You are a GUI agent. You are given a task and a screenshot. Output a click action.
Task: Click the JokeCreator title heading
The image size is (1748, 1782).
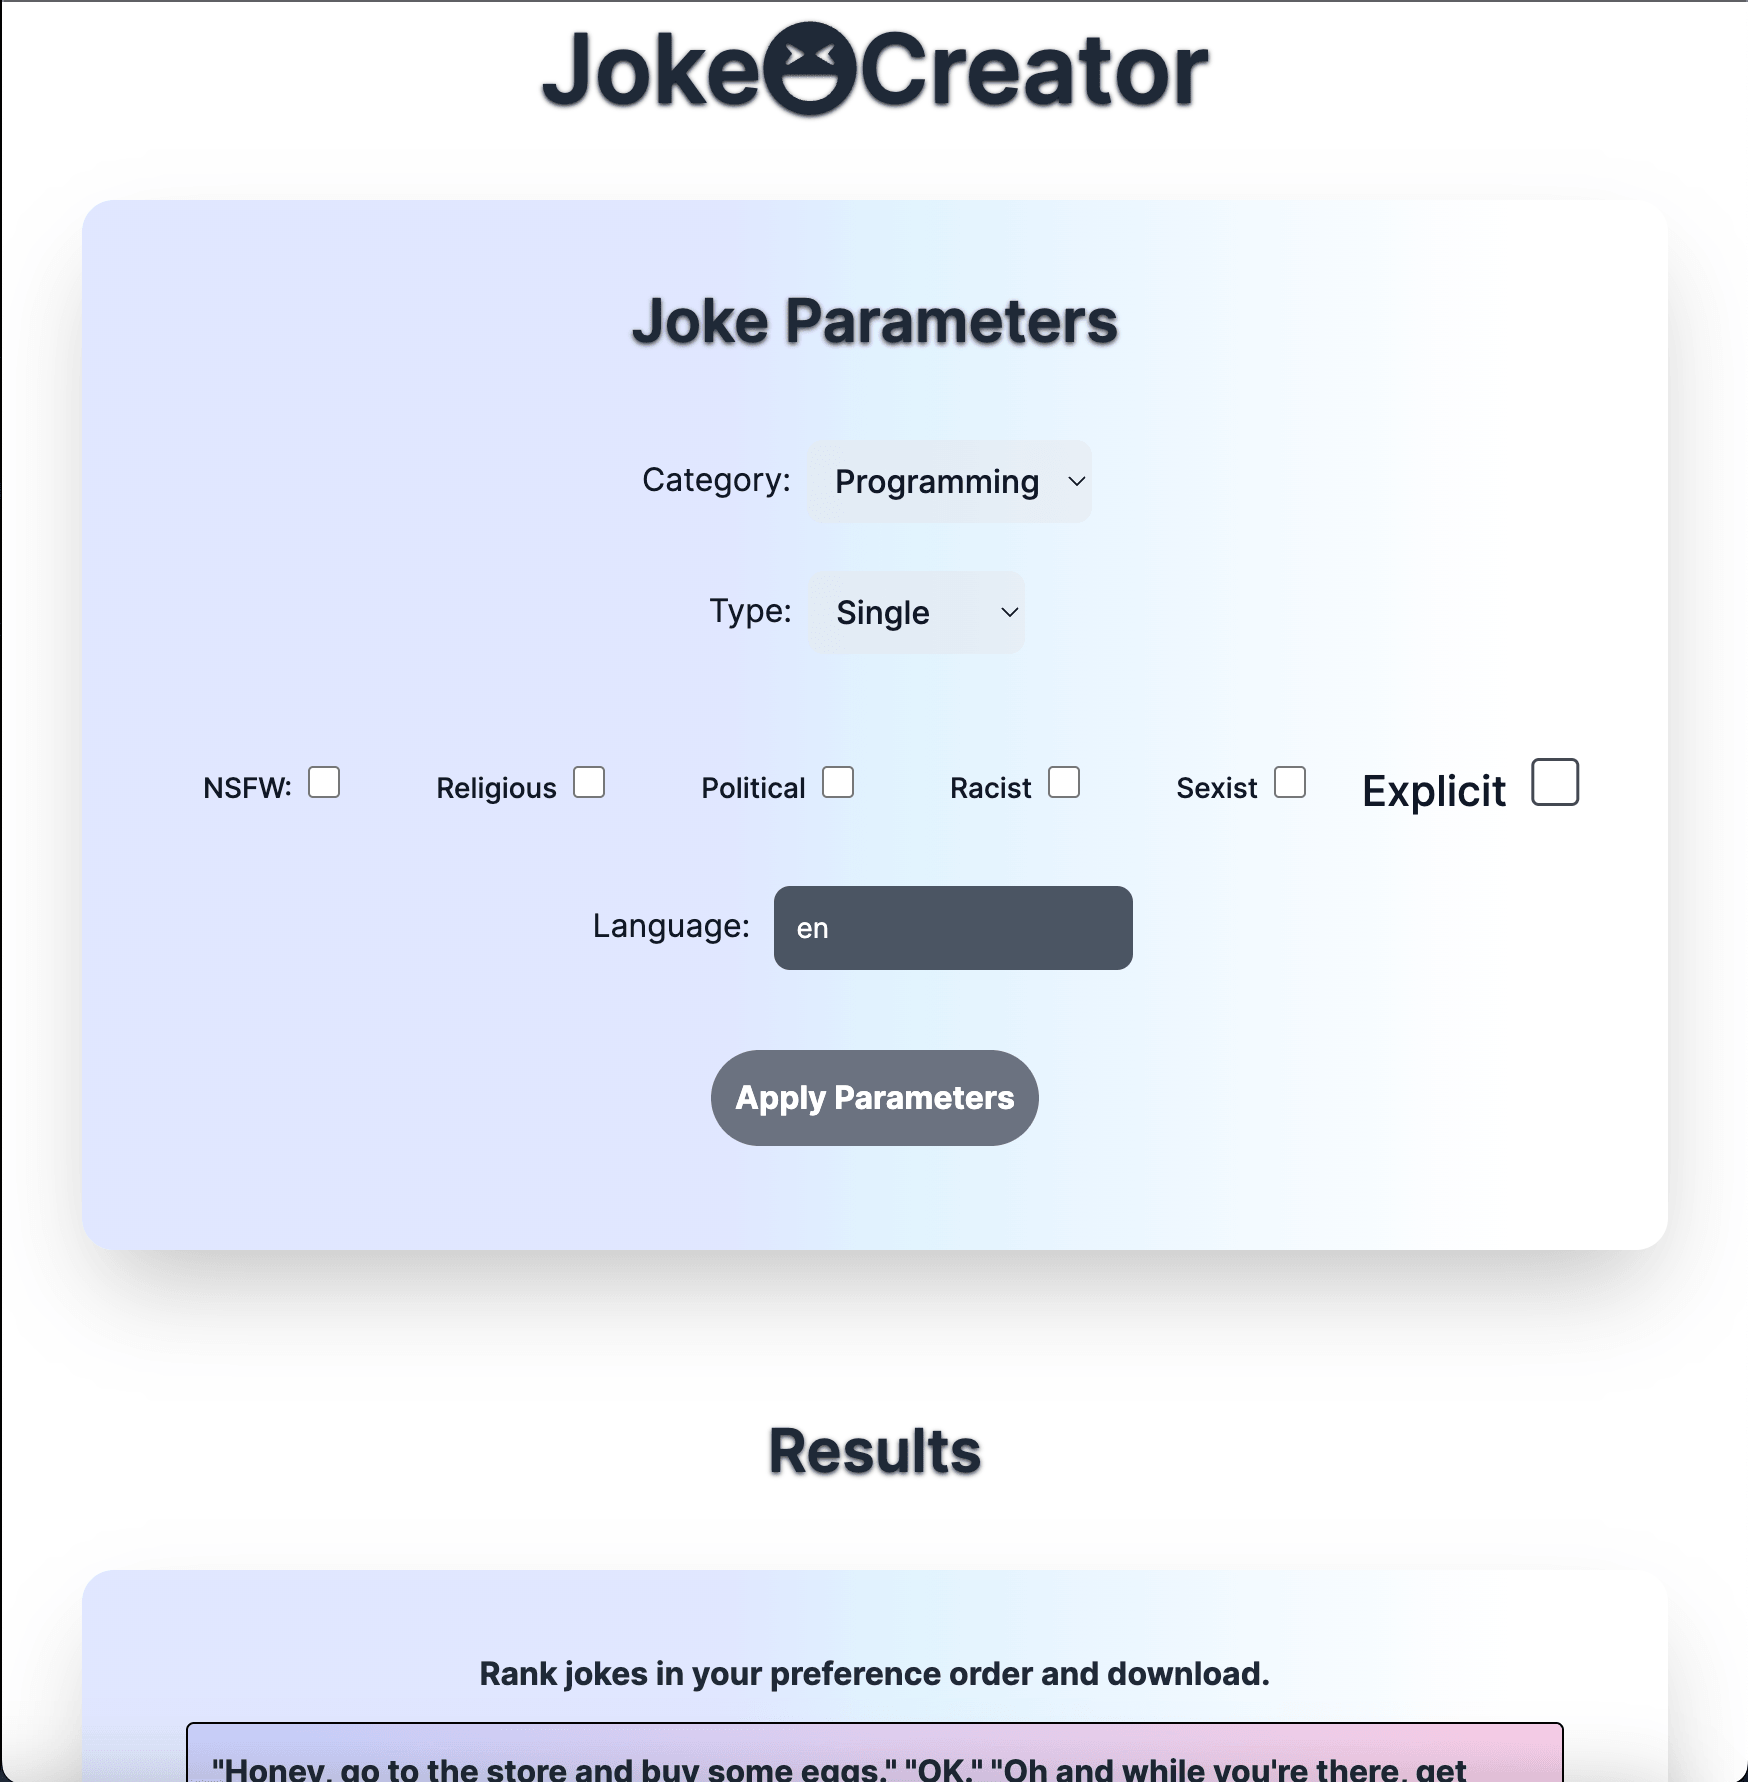(x=875, y=69)
